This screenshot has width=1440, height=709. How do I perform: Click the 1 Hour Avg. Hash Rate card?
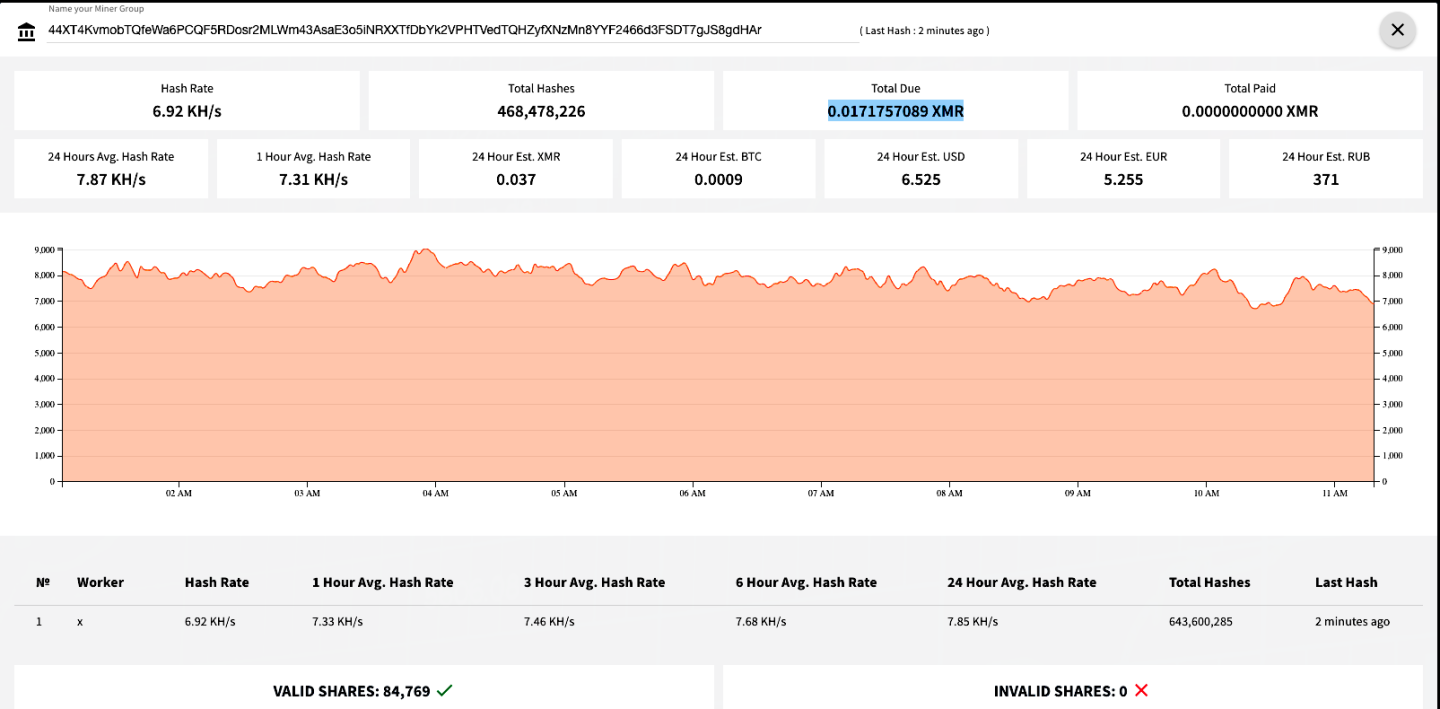point(313,168)
